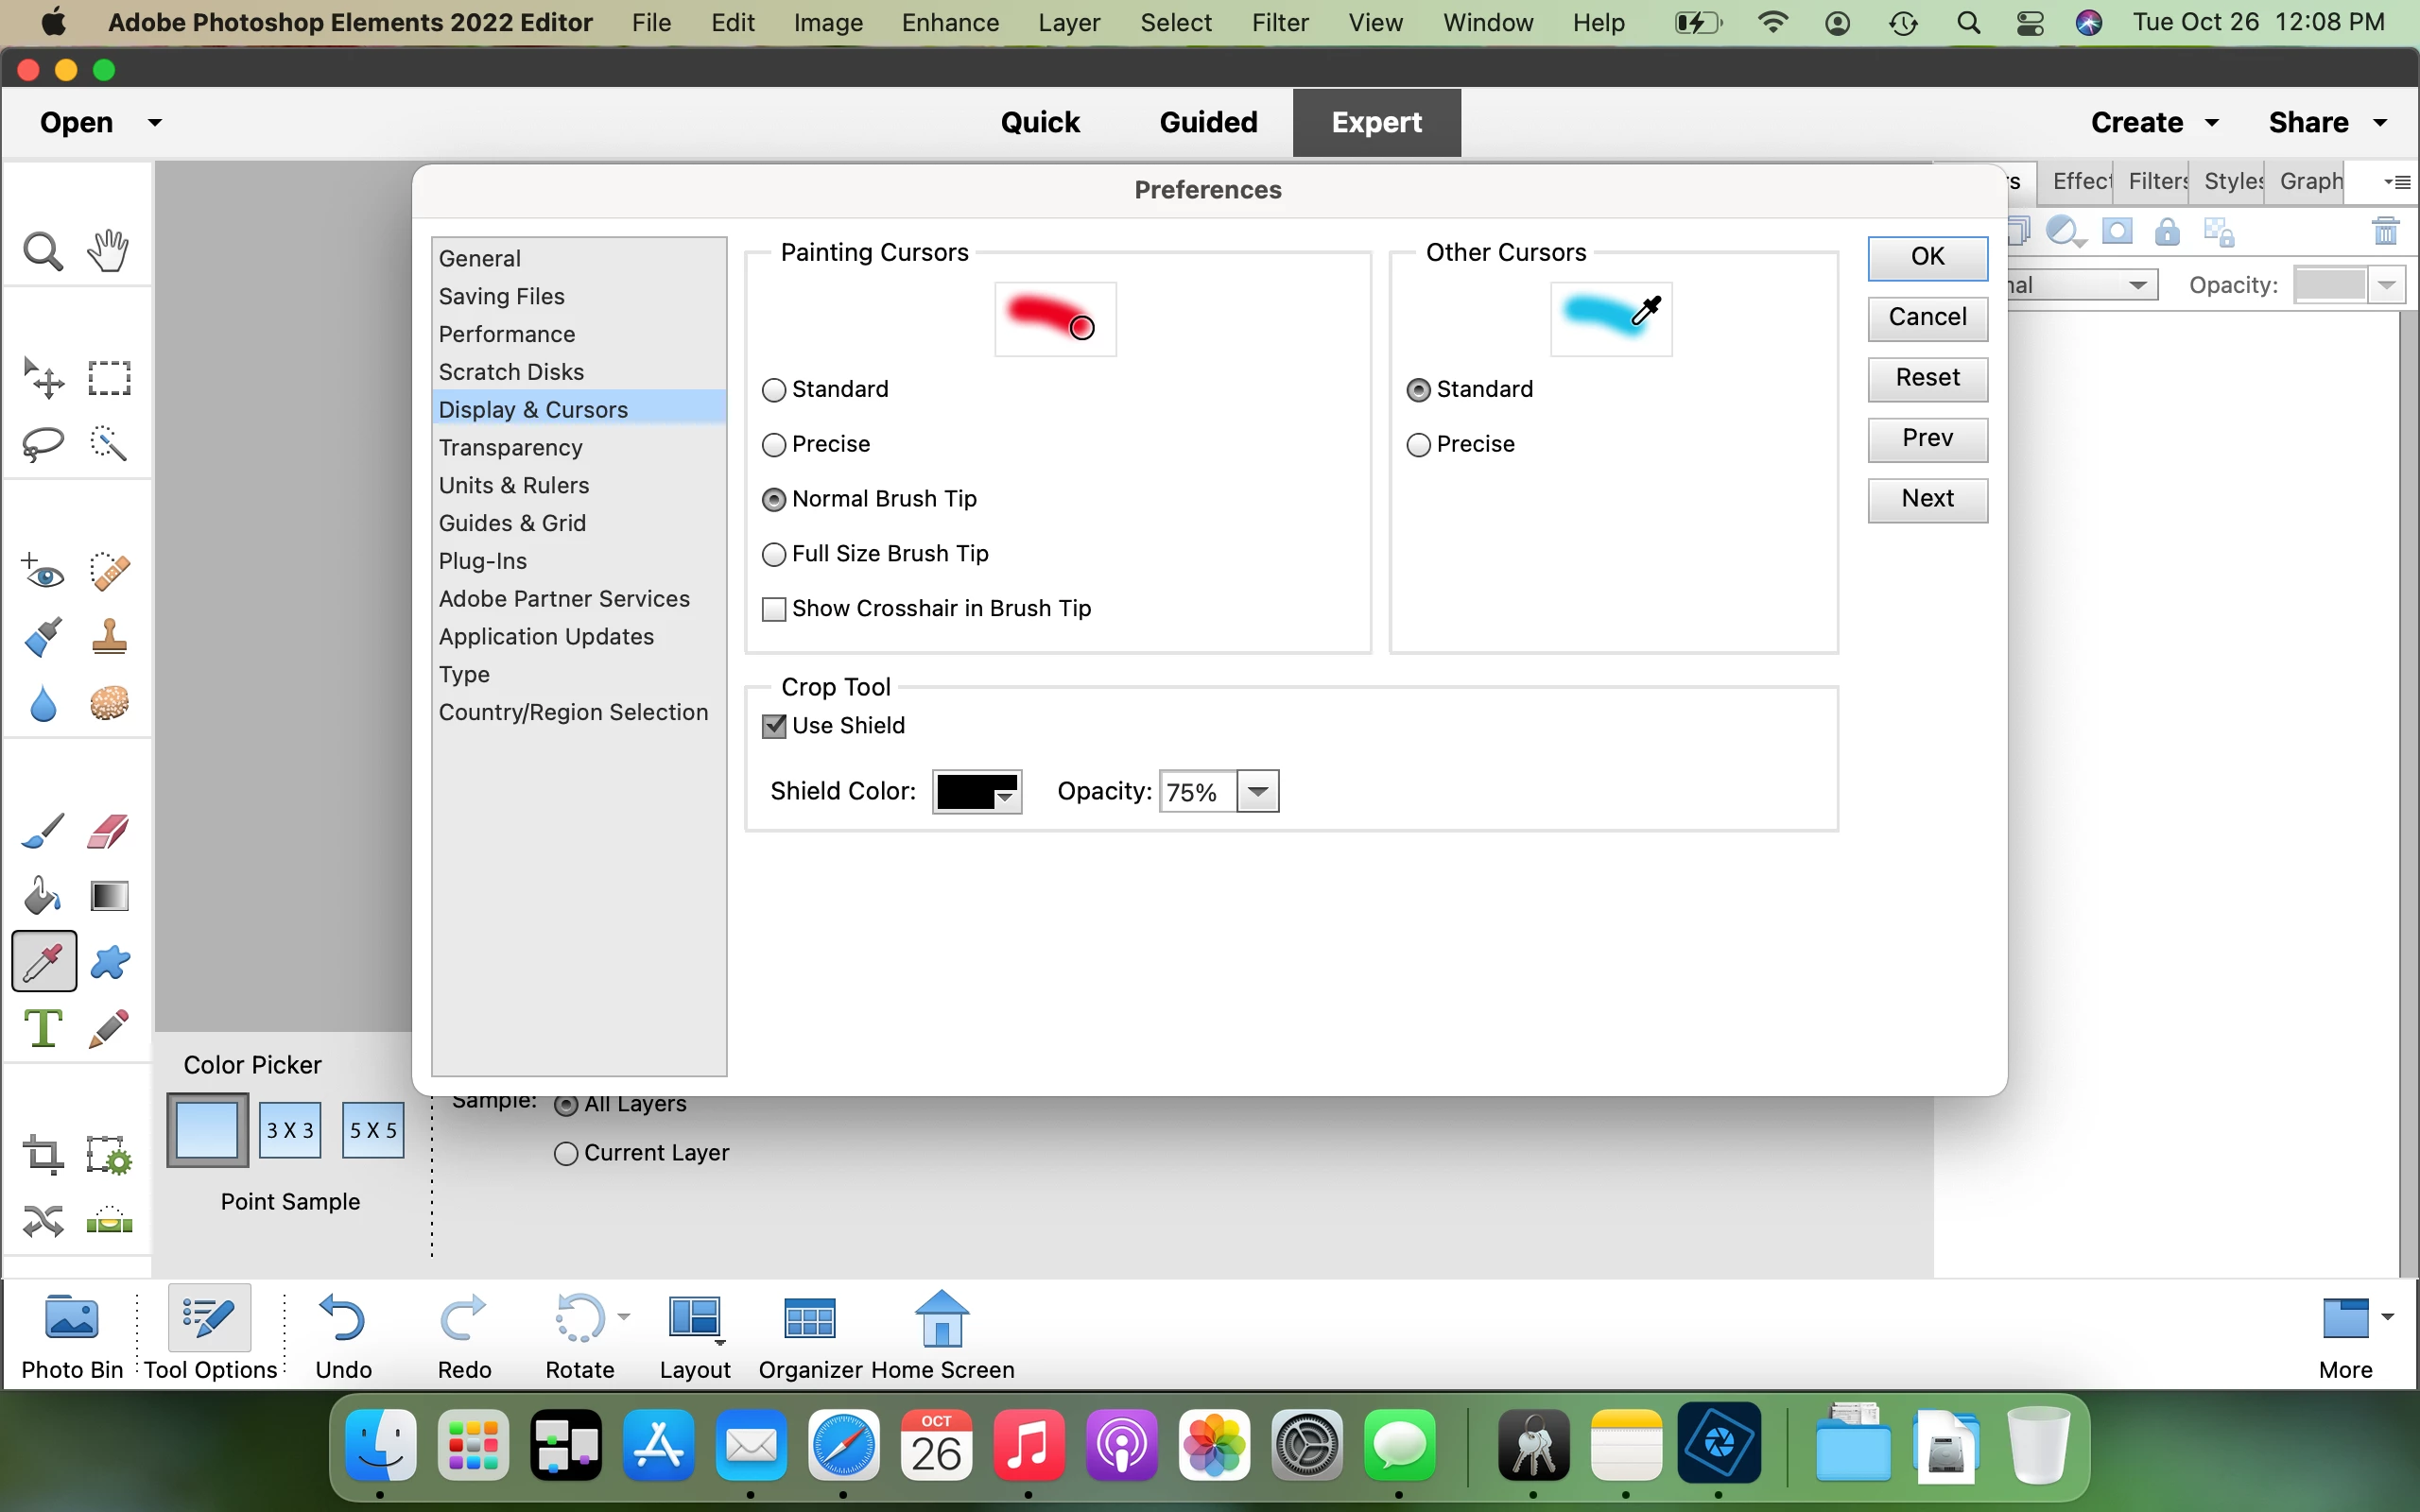Open the Enhance menu
Image resolution: width=2420 pixels, height=1512 pixels.
pos(949,22)
